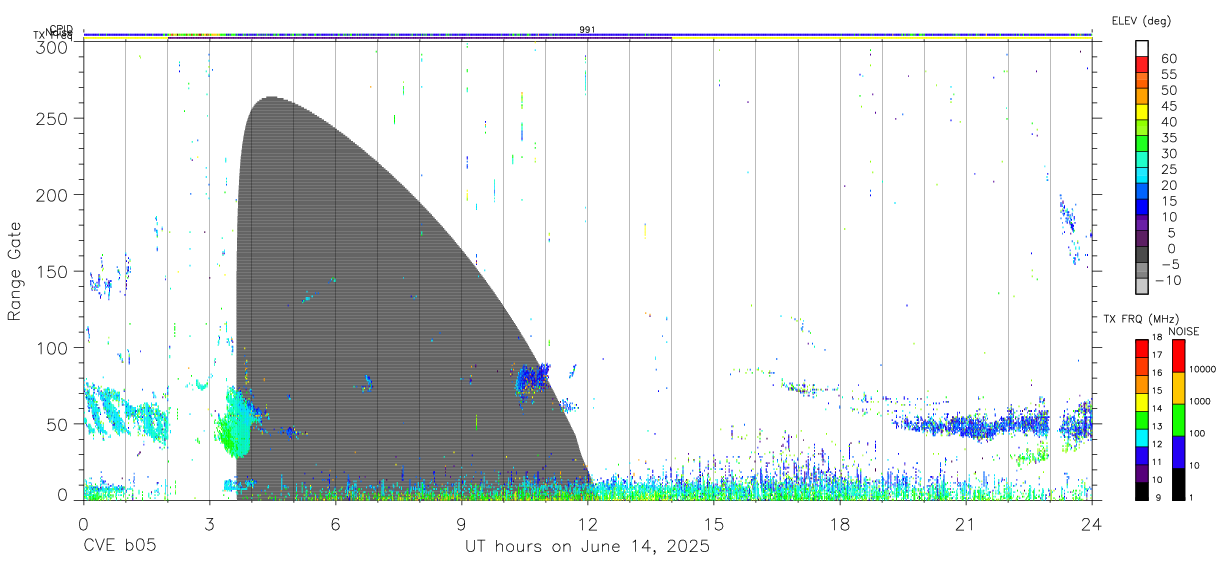The width and height of the screenshot is (1228, 567).
Task: Pick the green NOISE swatch between 1000 and 100
Action: point(1178,419)
